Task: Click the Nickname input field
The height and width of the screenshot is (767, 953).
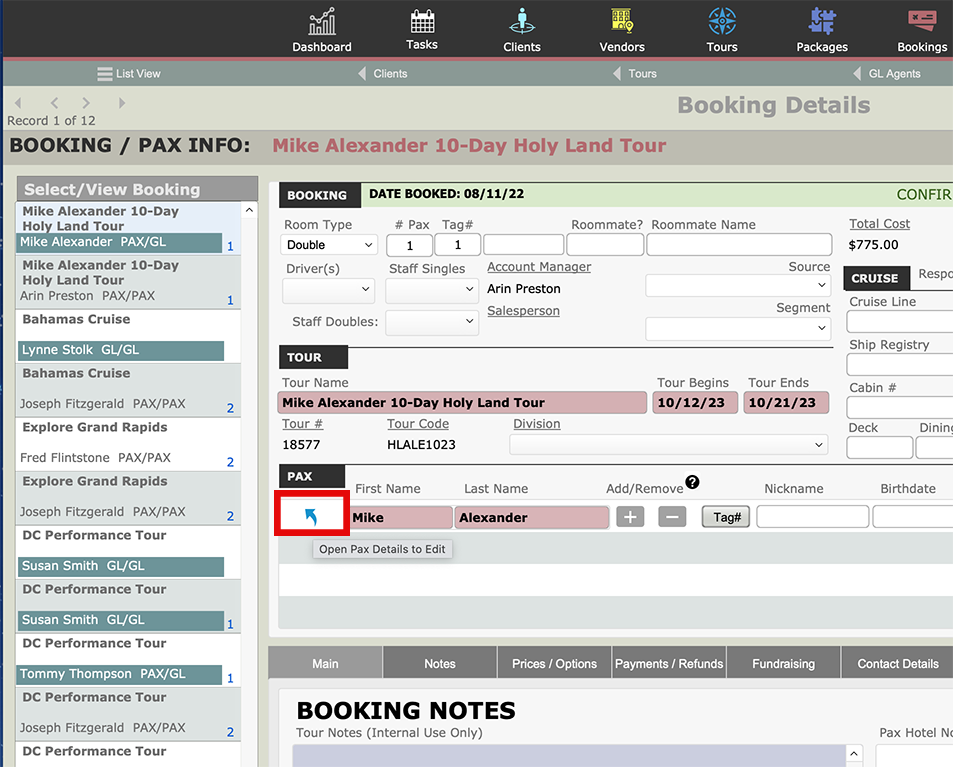Action: point(813,517)
